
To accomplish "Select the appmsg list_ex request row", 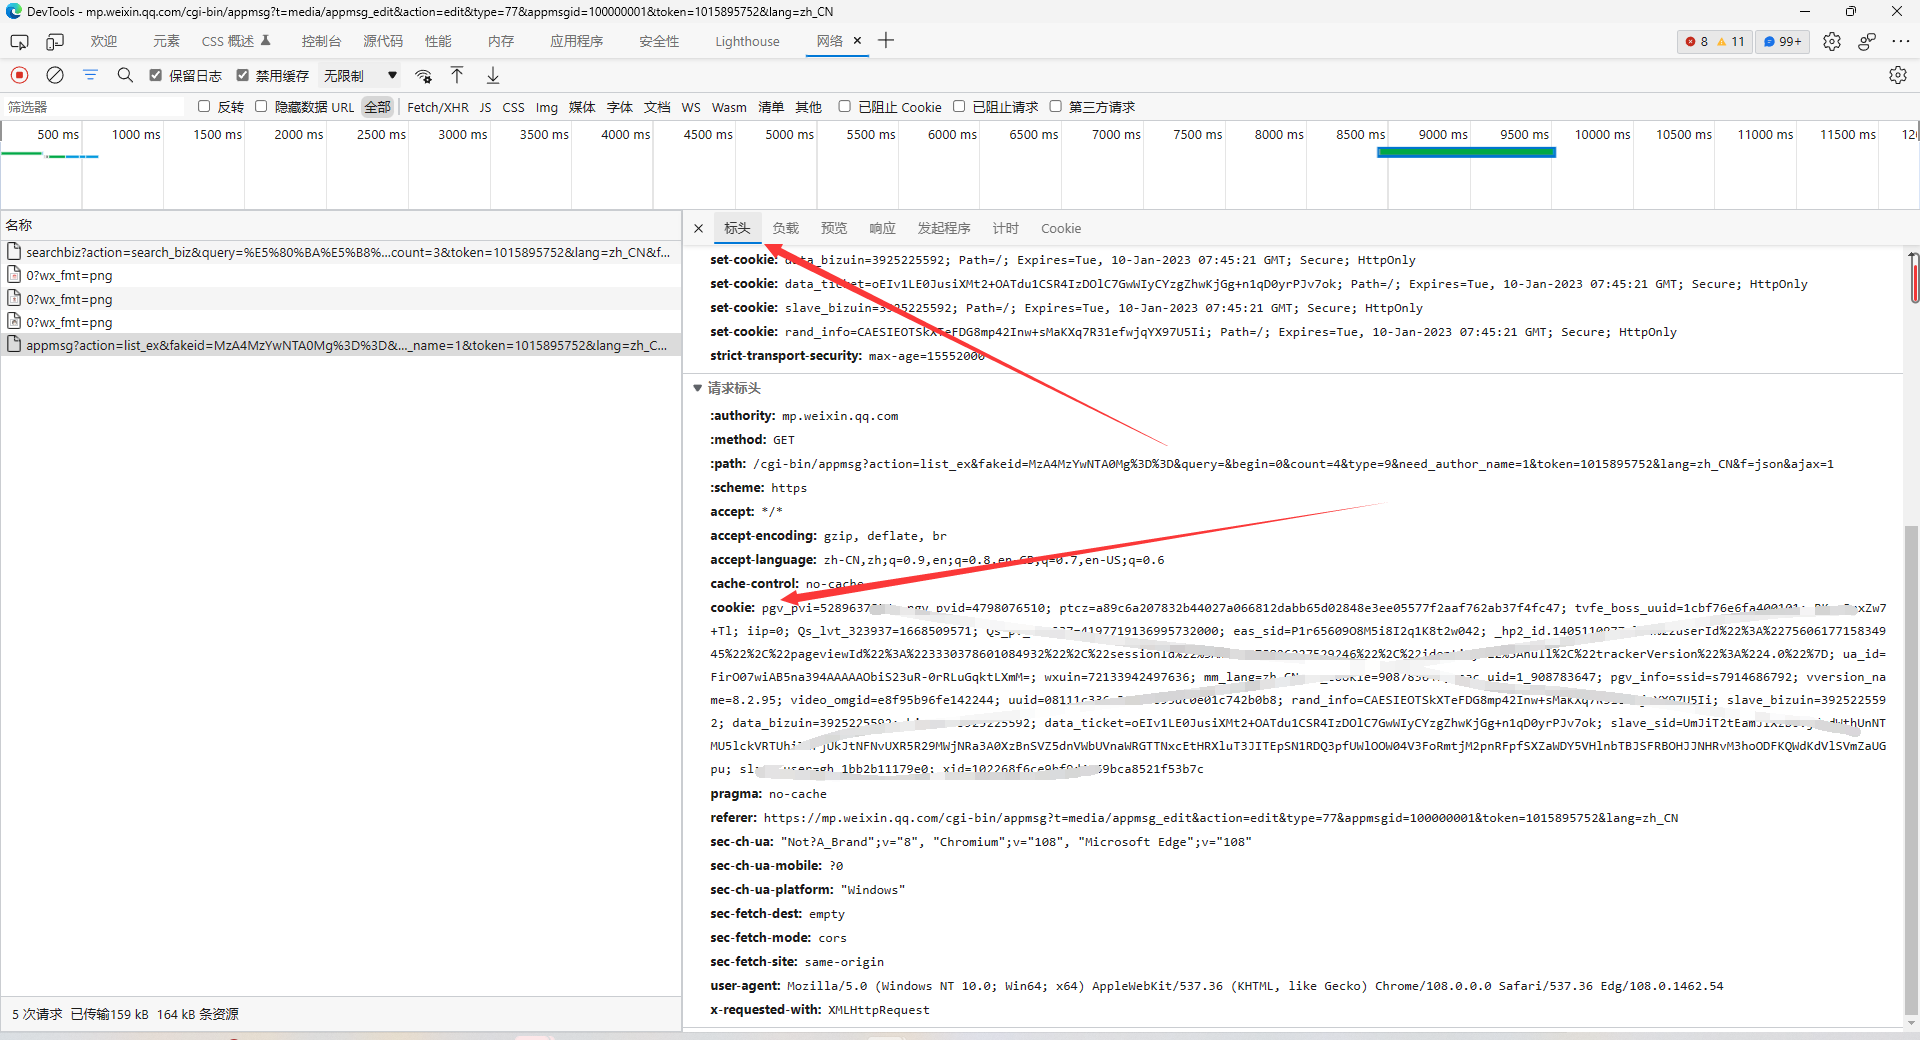I will (341, 345).
